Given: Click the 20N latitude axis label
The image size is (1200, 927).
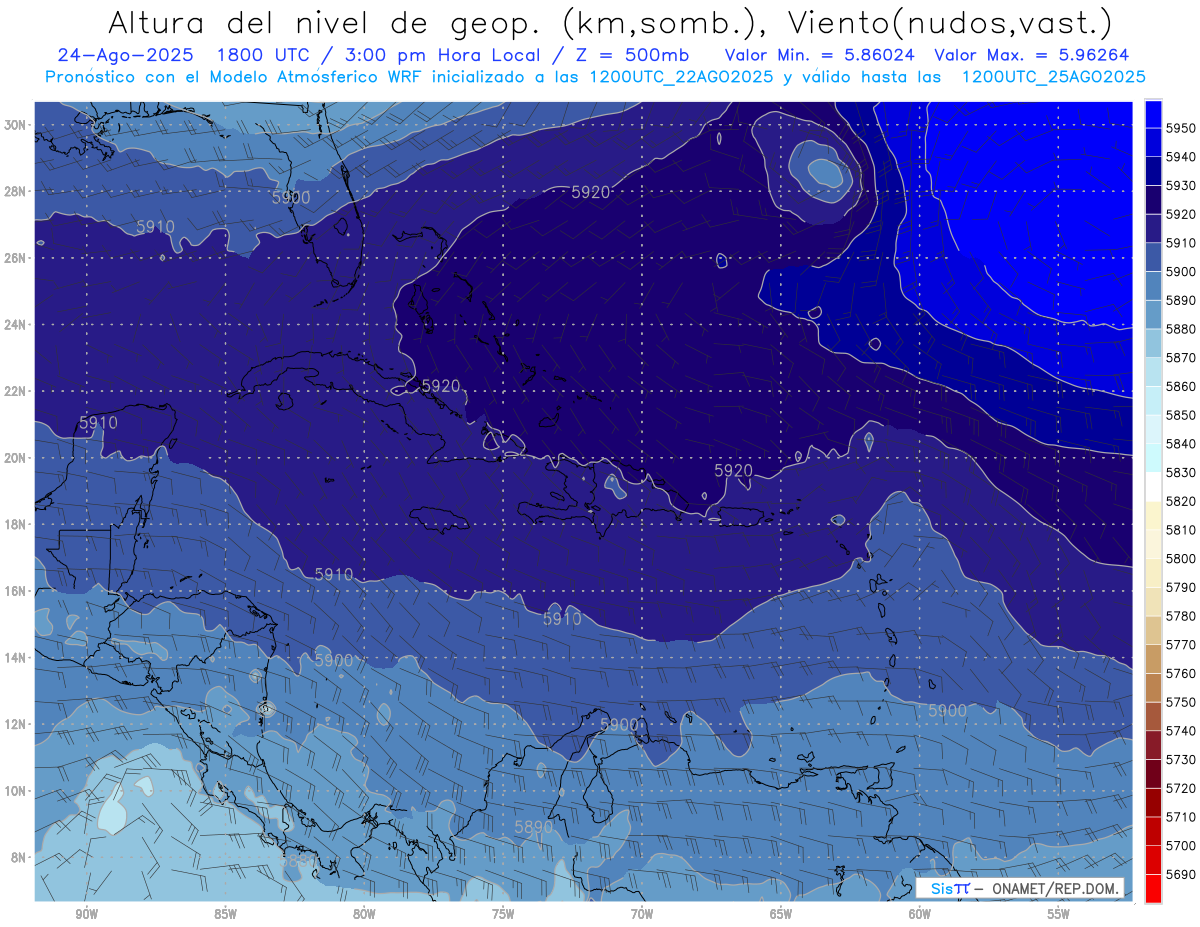Looking at the screenshot, I should pyautogui.click(x=14, y=458).
